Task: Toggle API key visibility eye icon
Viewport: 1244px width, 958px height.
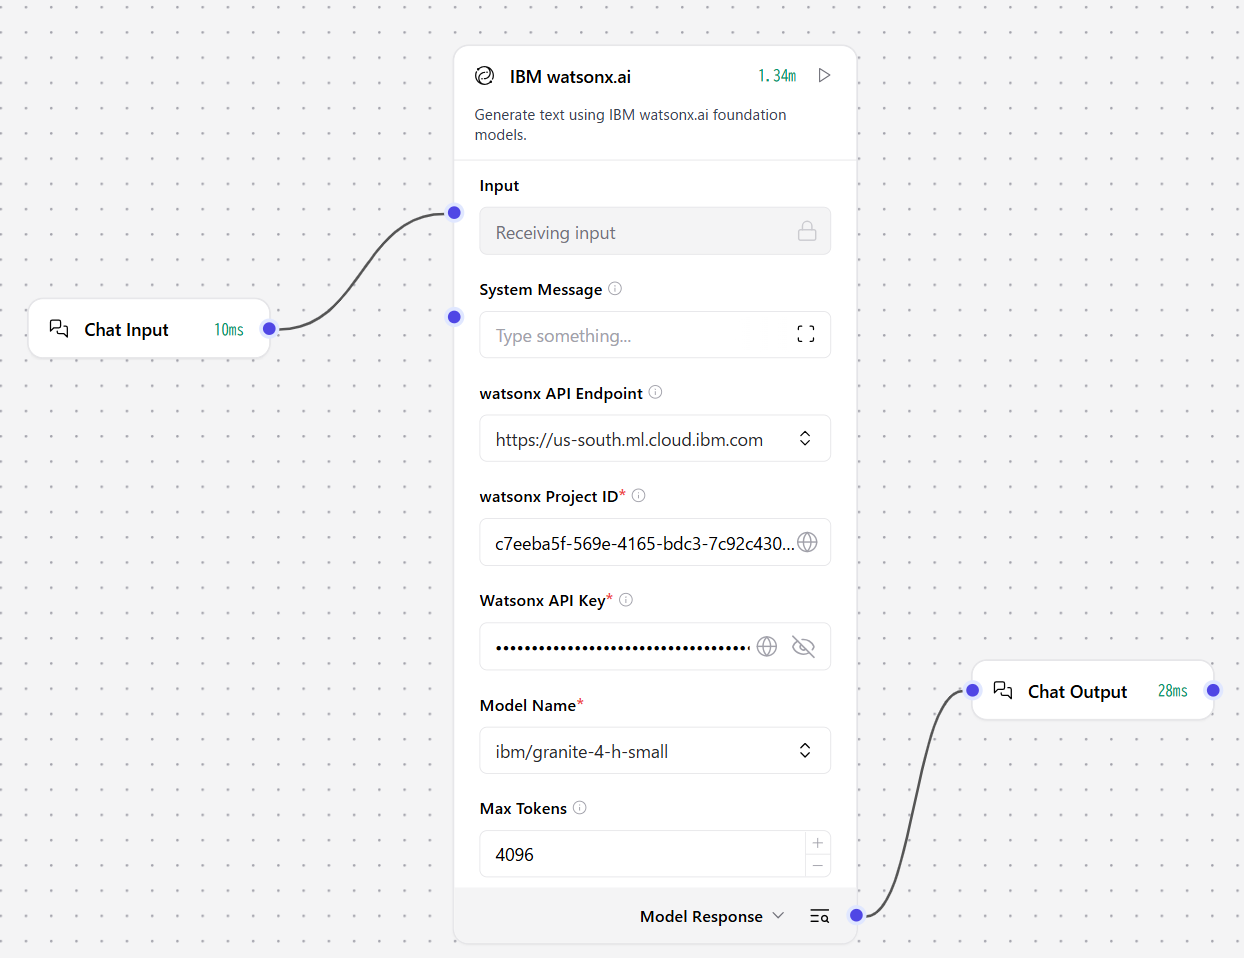Action: [803, 646]
